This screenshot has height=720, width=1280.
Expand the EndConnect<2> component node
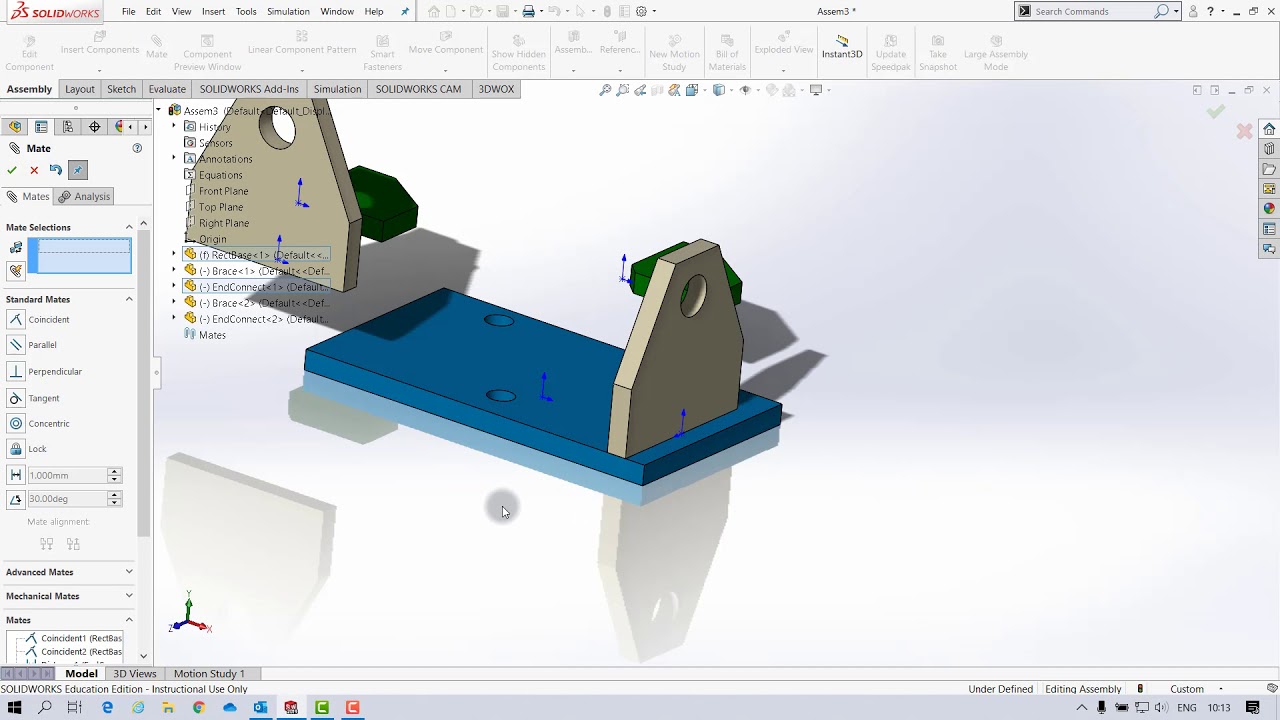174,319
